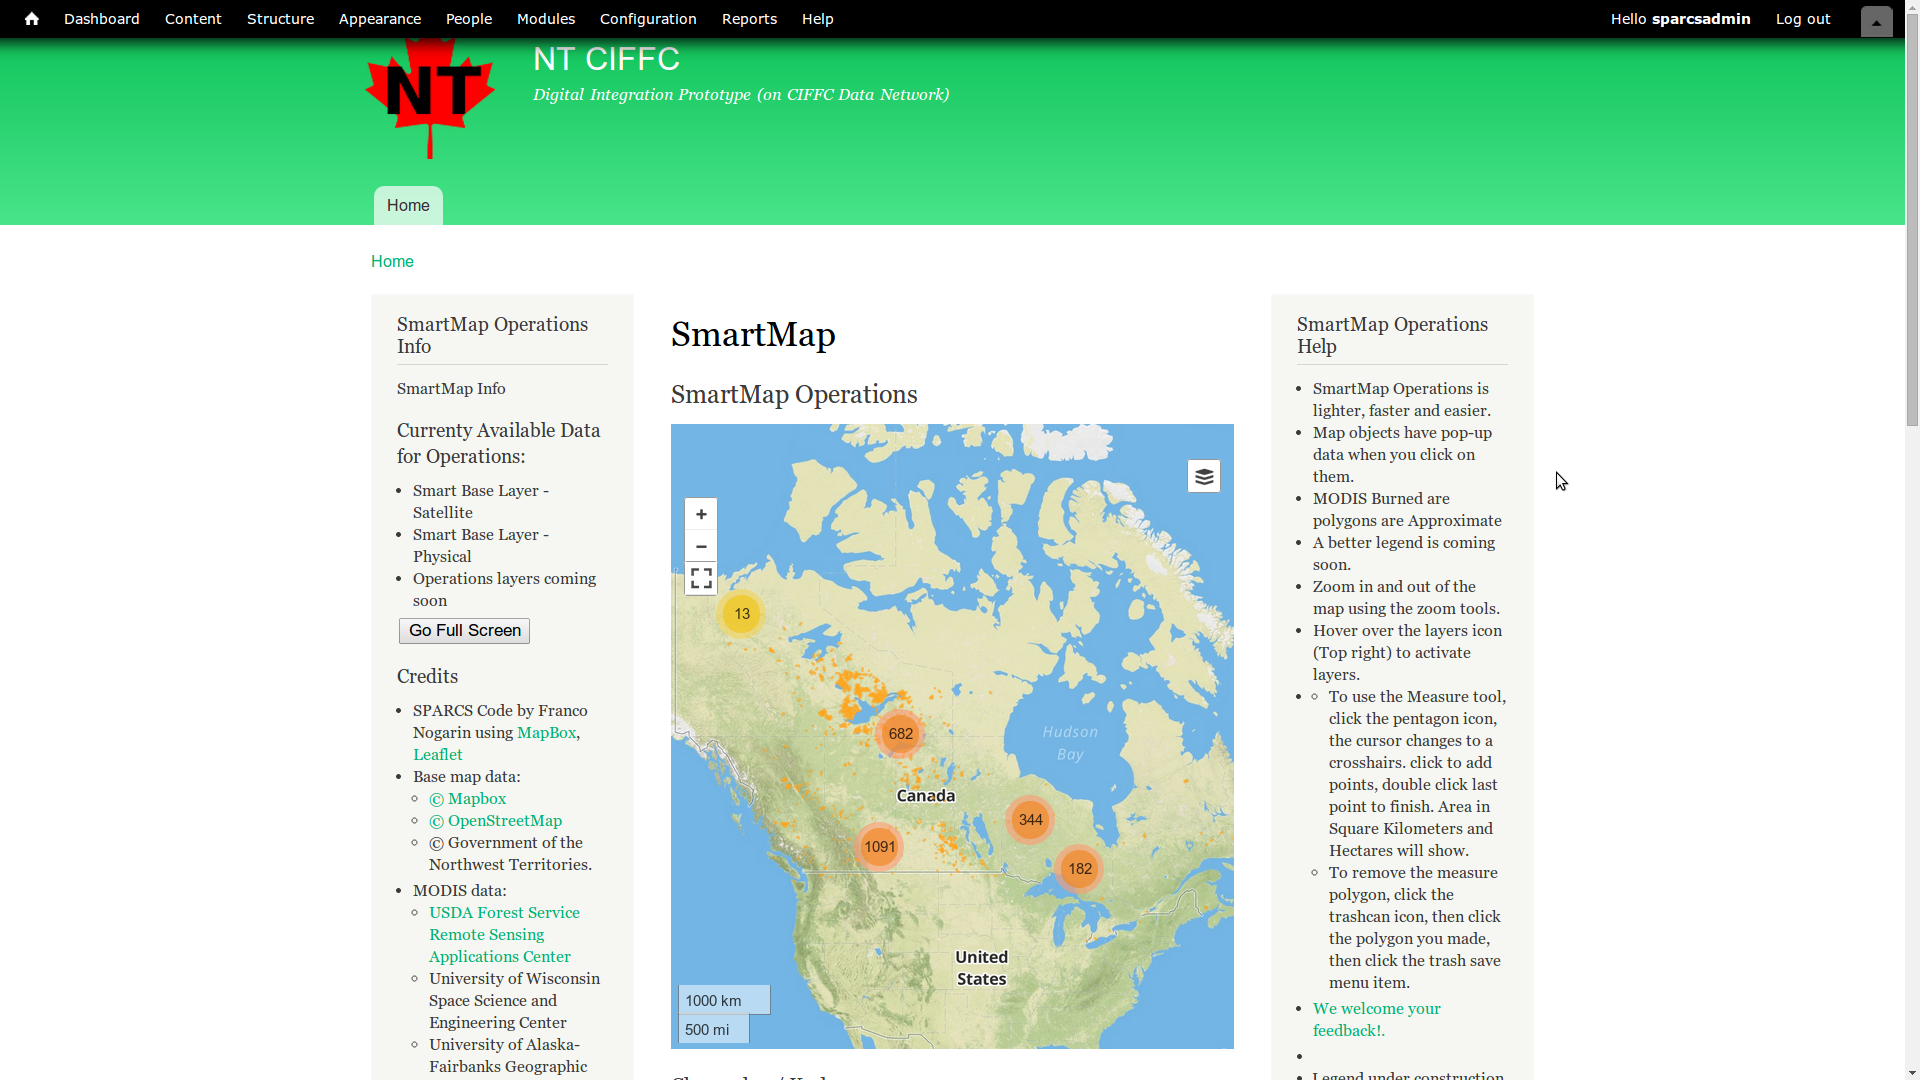Click the 344 marker cluster
1920x1080 pixels.
(1030, 820)
